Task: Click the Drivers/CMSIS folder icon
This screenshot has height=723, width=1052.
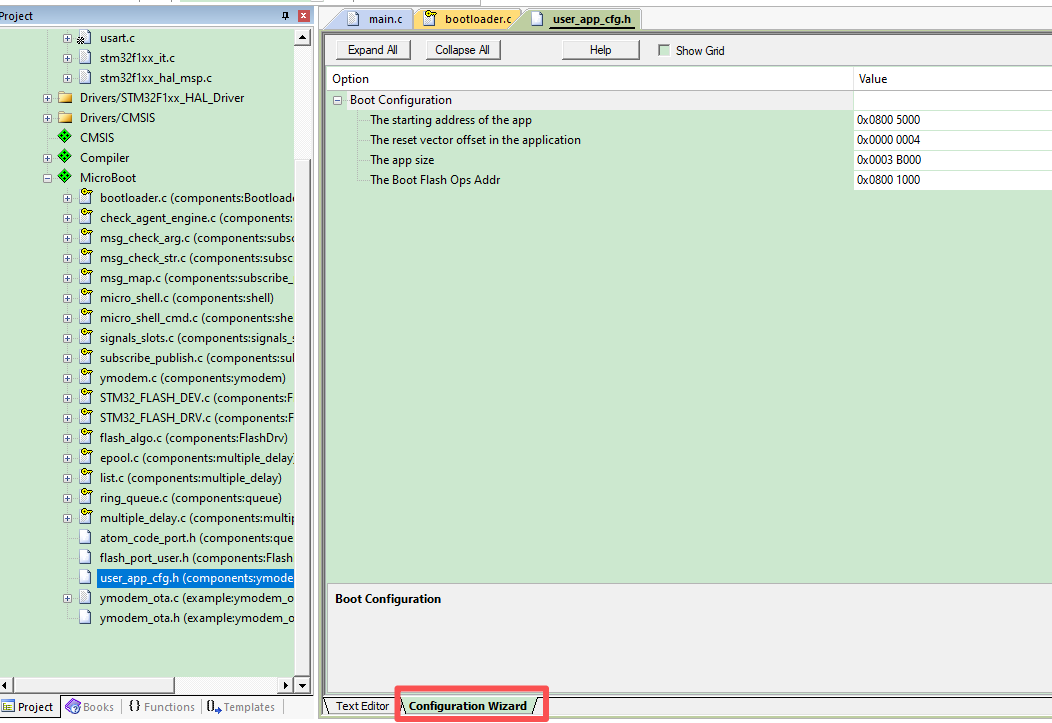Action: pos(65,117)
